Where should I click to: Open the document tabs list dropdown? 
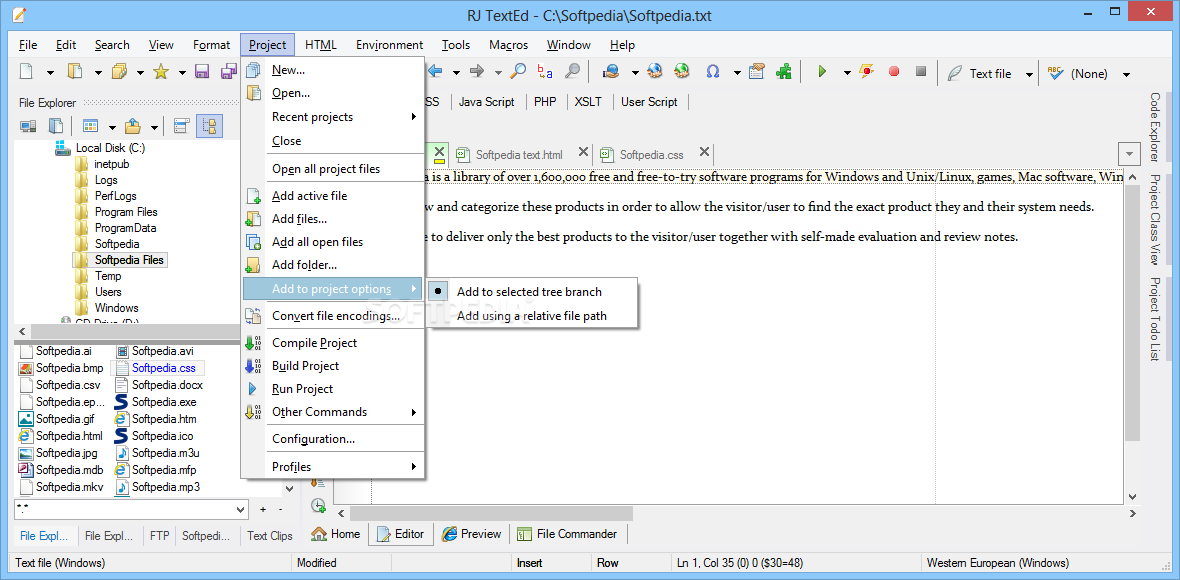click(x=1129, y=154)
